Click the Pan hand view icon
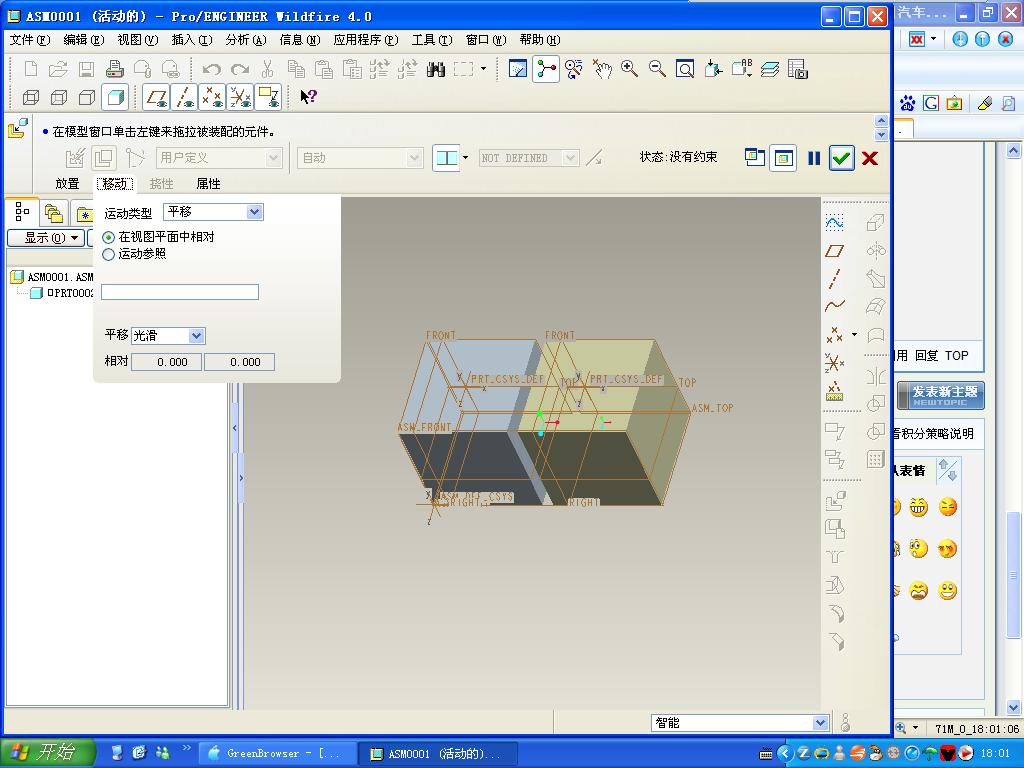Viewport: 1024px width, 768px height. [x=601, y=69]
